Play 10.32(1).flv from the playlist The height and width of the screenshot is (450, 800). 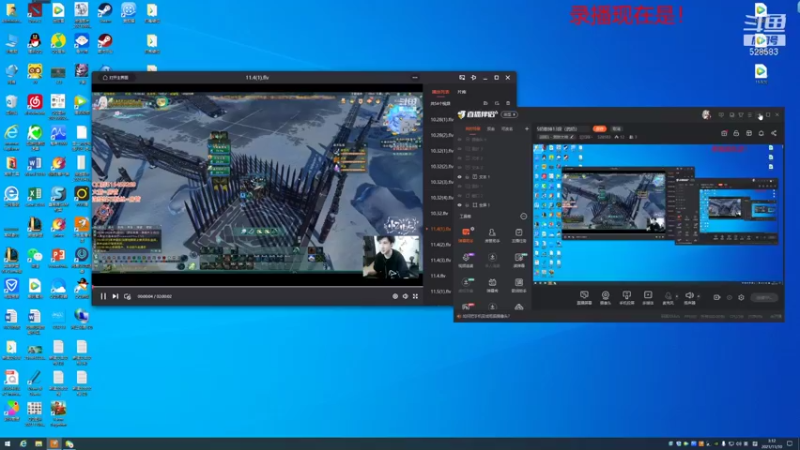click(442, 151)
